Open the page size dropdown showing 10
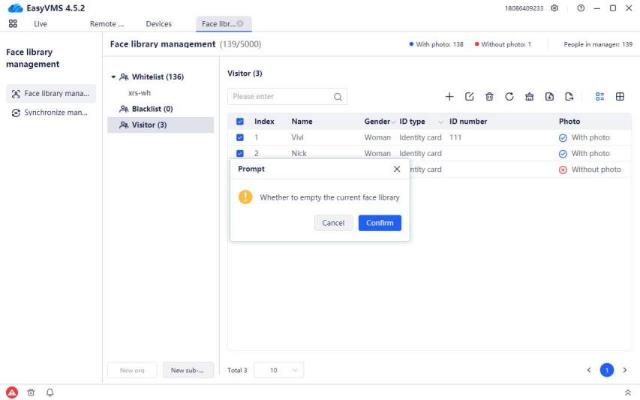Screen dimensions: 640x400 coord(279,370)
